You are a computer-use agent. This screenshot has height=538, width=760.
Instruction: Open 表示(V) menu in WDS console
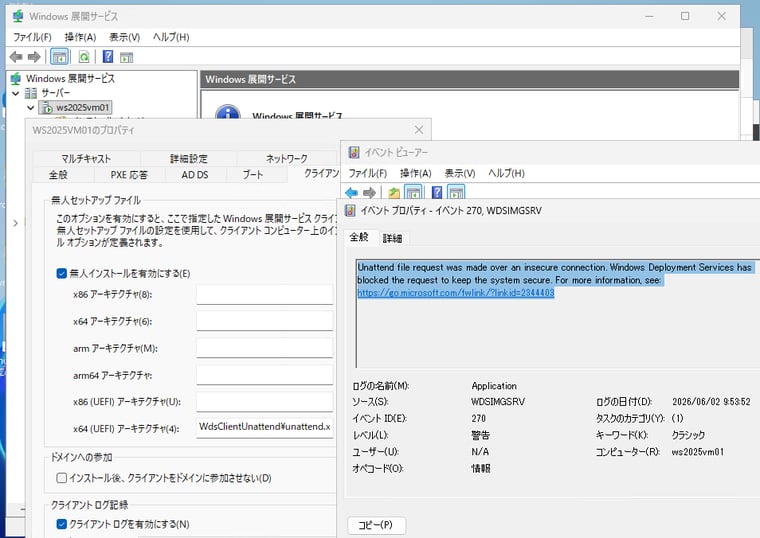point(125,37)
